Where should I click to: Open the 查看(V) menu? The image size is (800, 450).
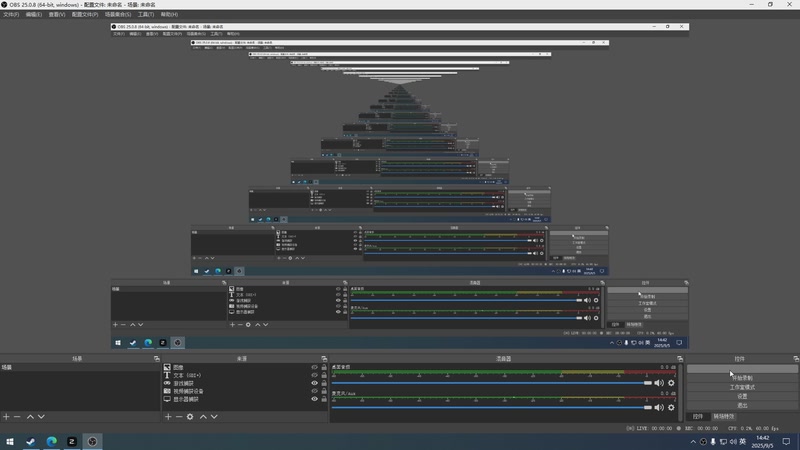(x=57, y=14)
